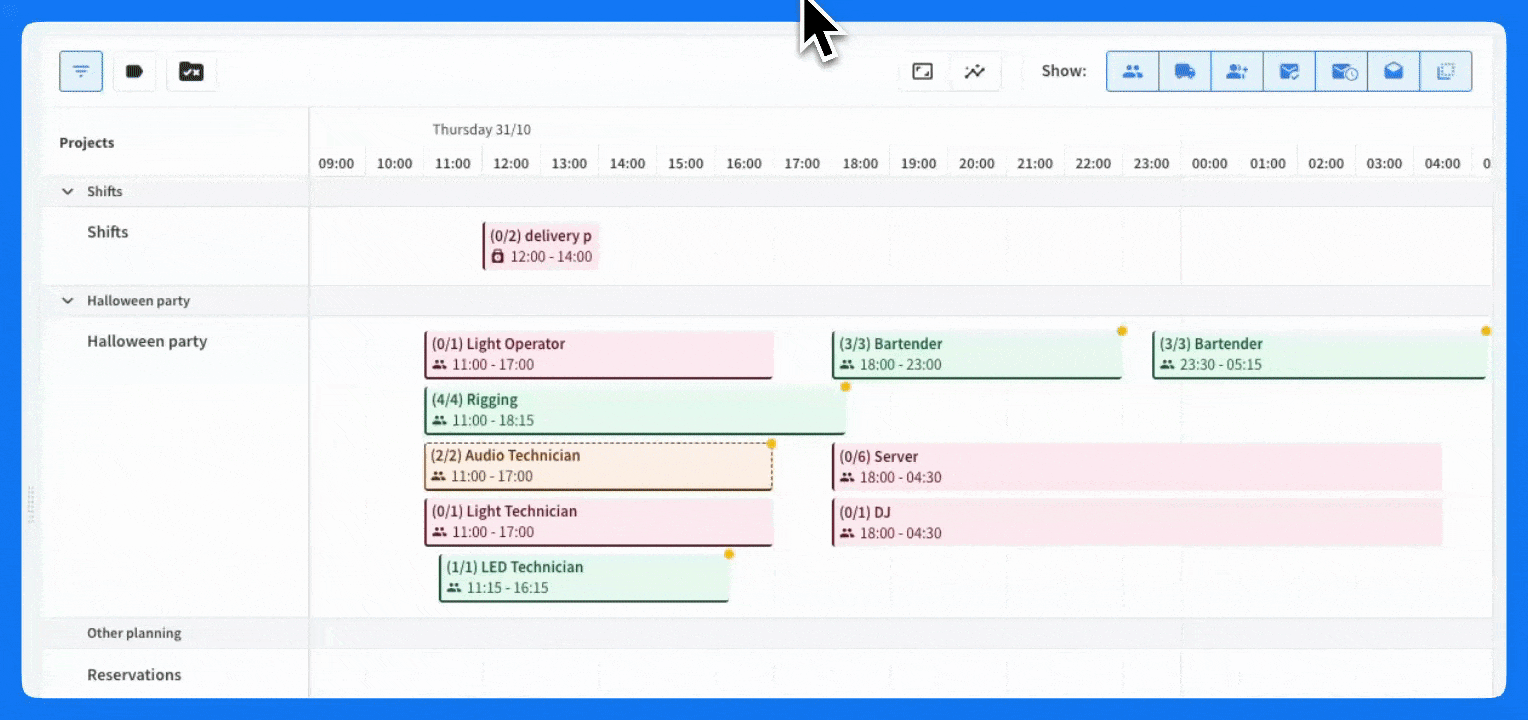
Task: Open the (0/1) DJ shift
Action: 1137,523
